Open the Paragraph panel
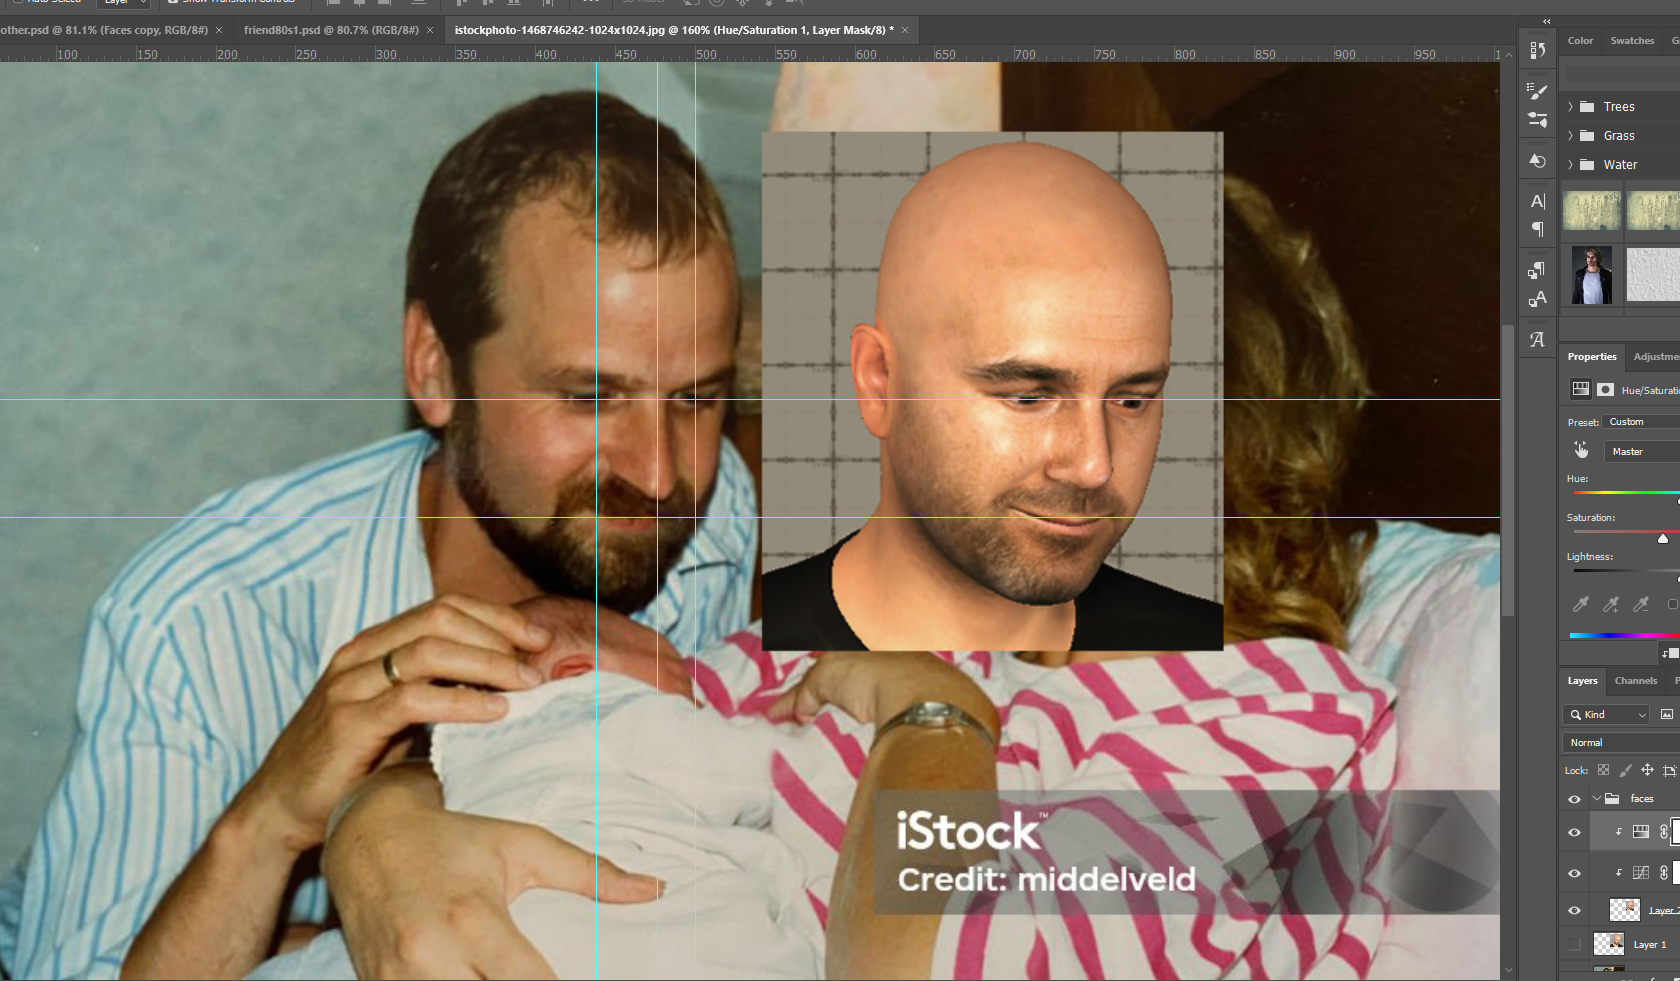 coord(1537,228)
